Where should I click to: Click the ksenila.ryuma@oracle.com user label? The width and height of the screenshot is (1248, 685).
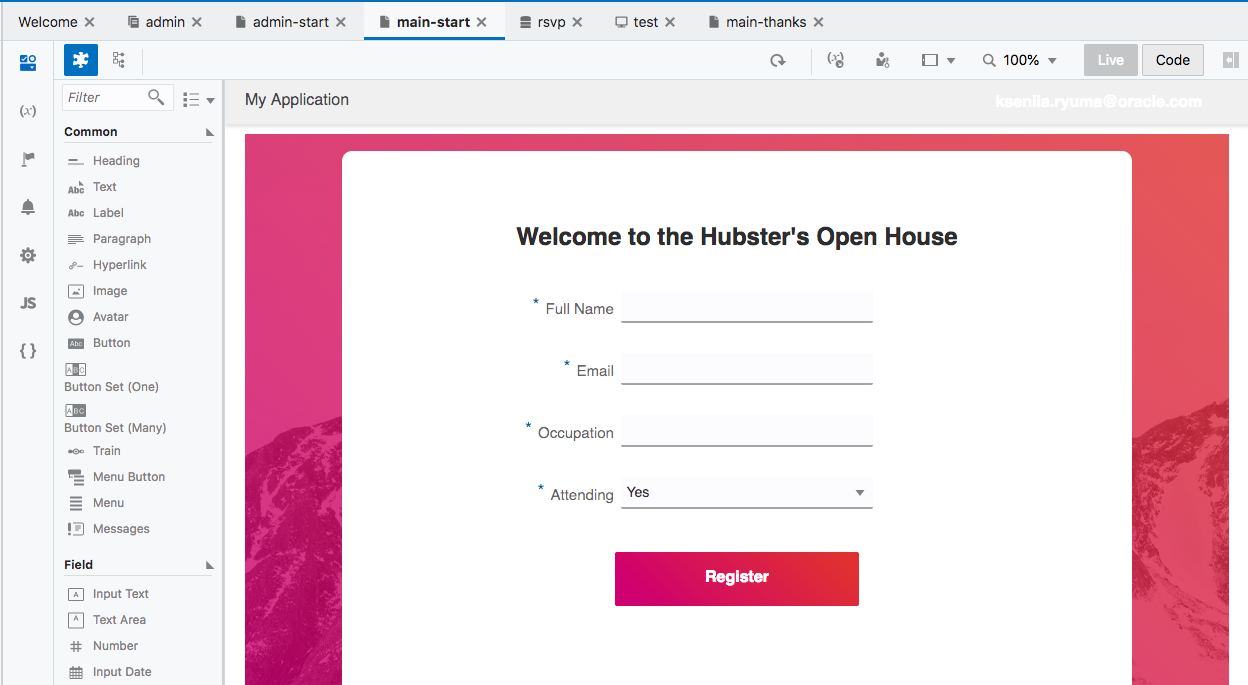(1098, 102)
